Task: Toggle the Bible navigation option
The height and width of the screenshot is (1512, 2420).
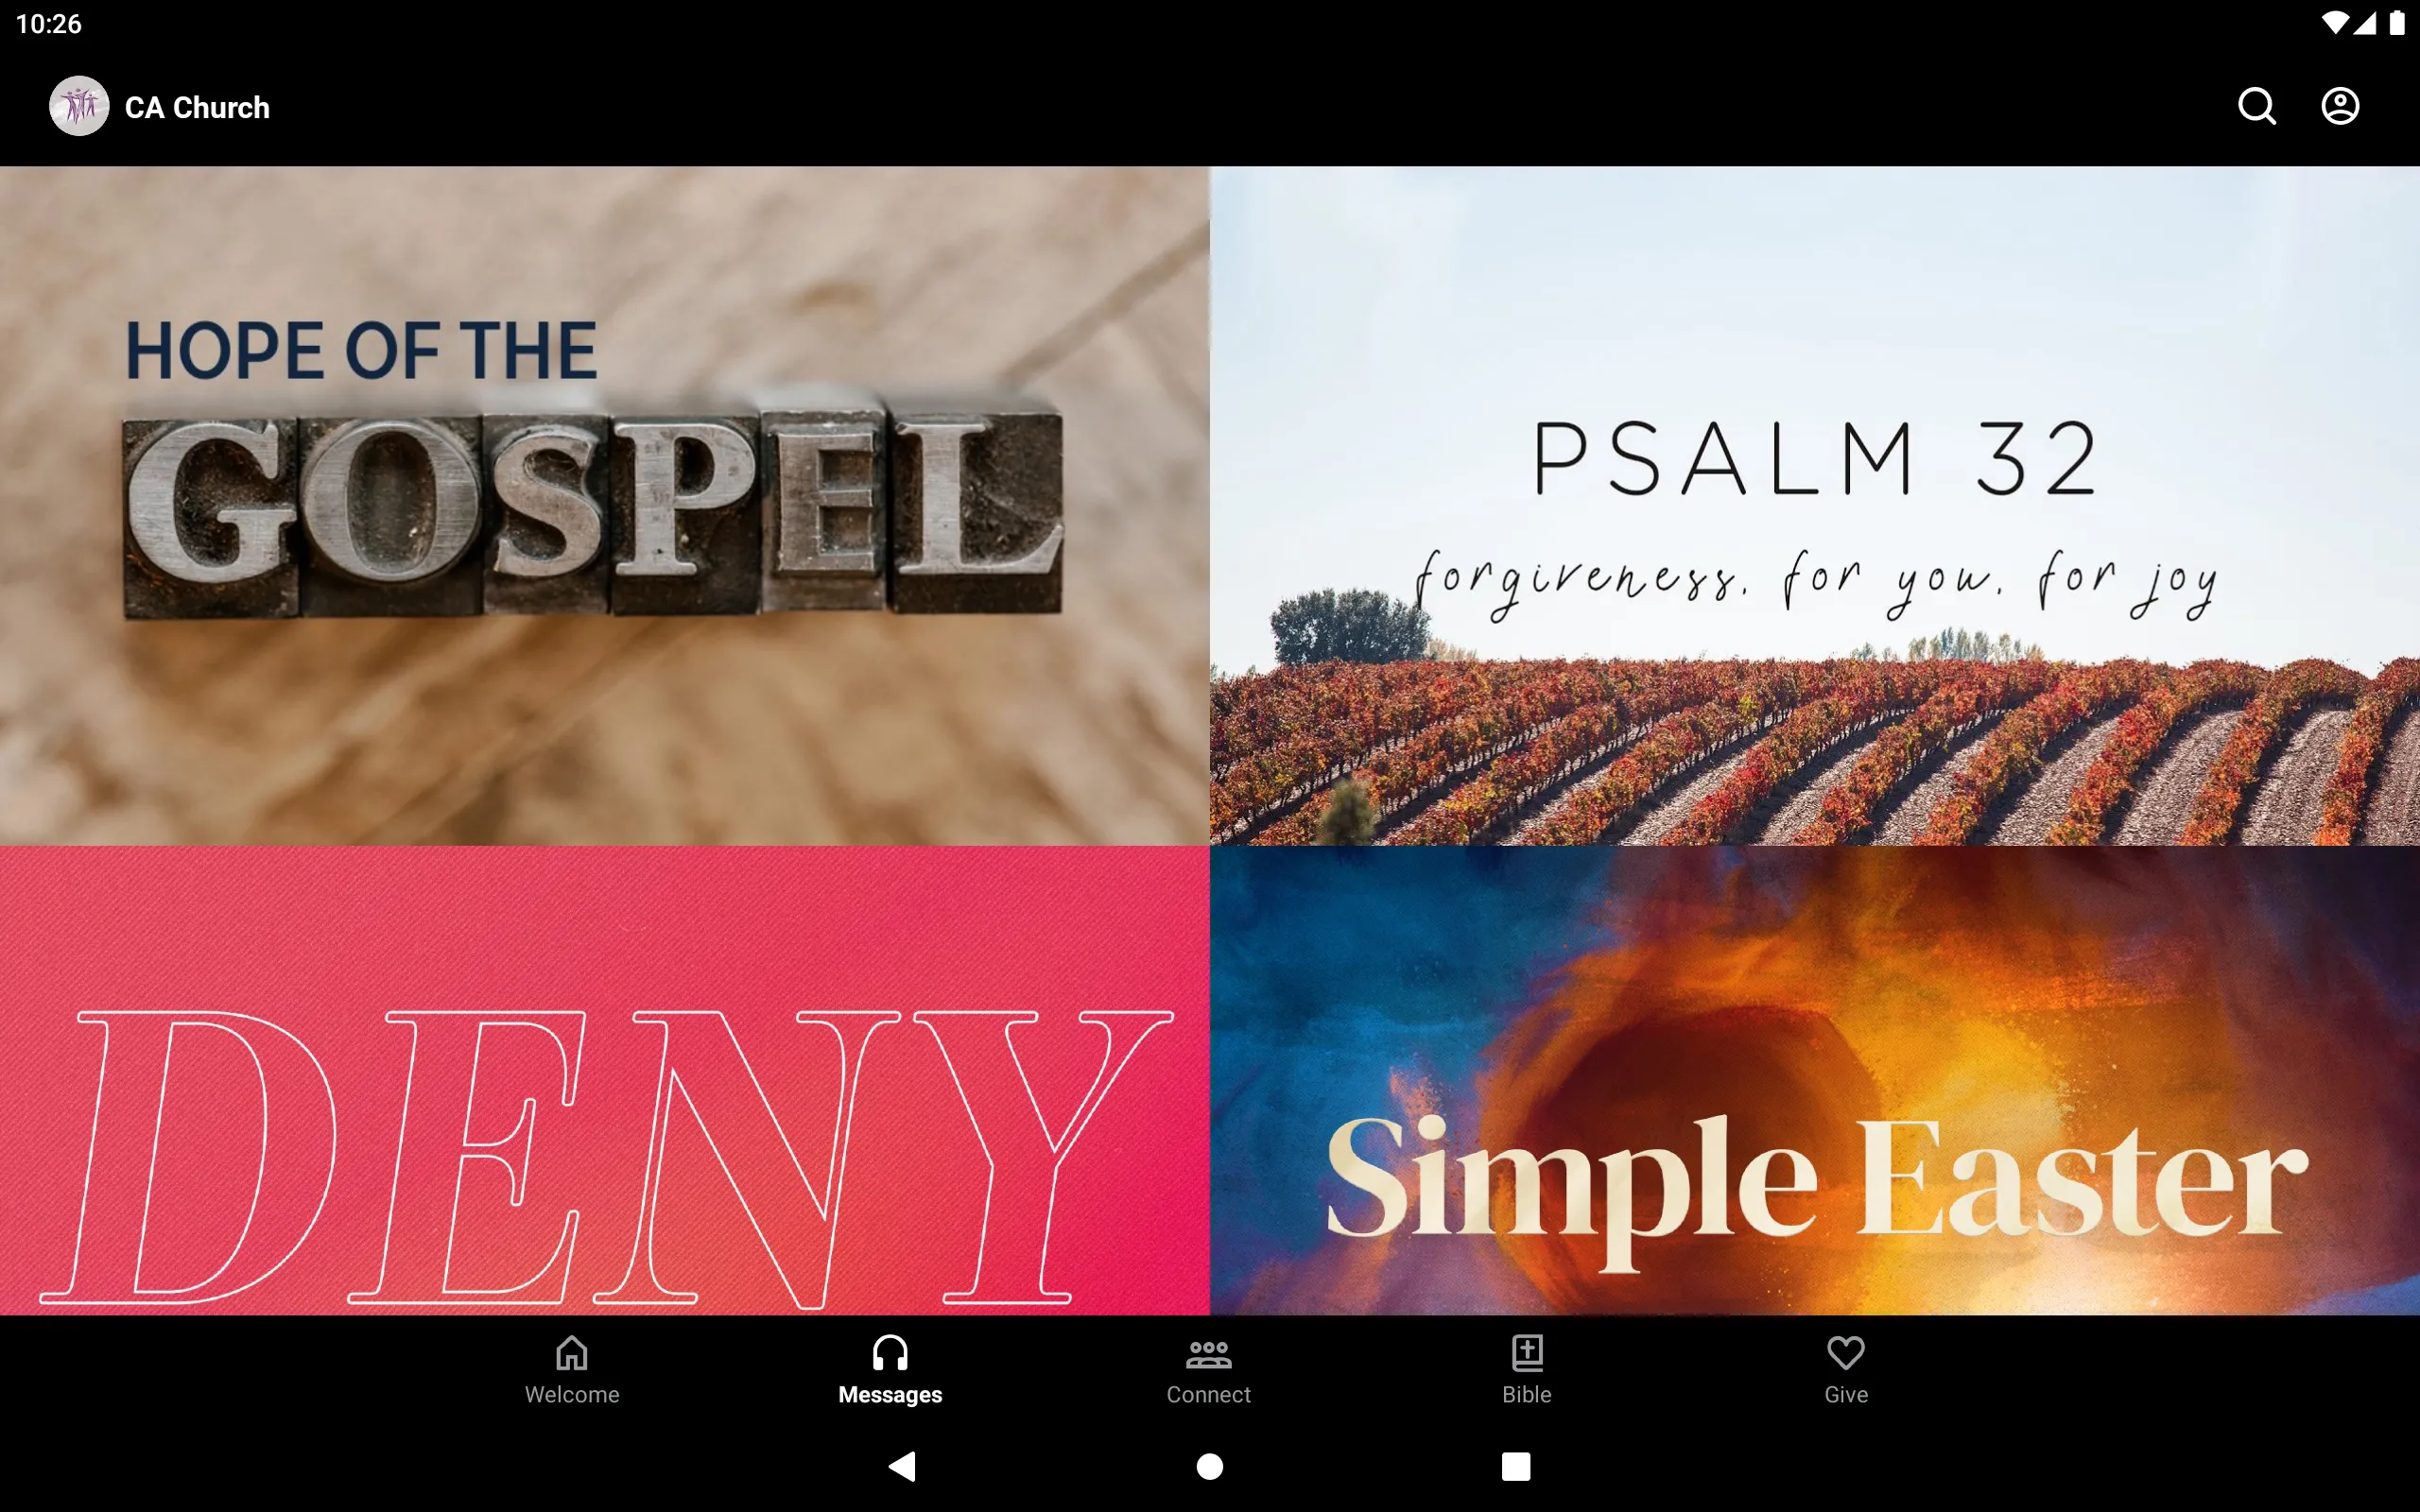Action: (1525, 1369)
